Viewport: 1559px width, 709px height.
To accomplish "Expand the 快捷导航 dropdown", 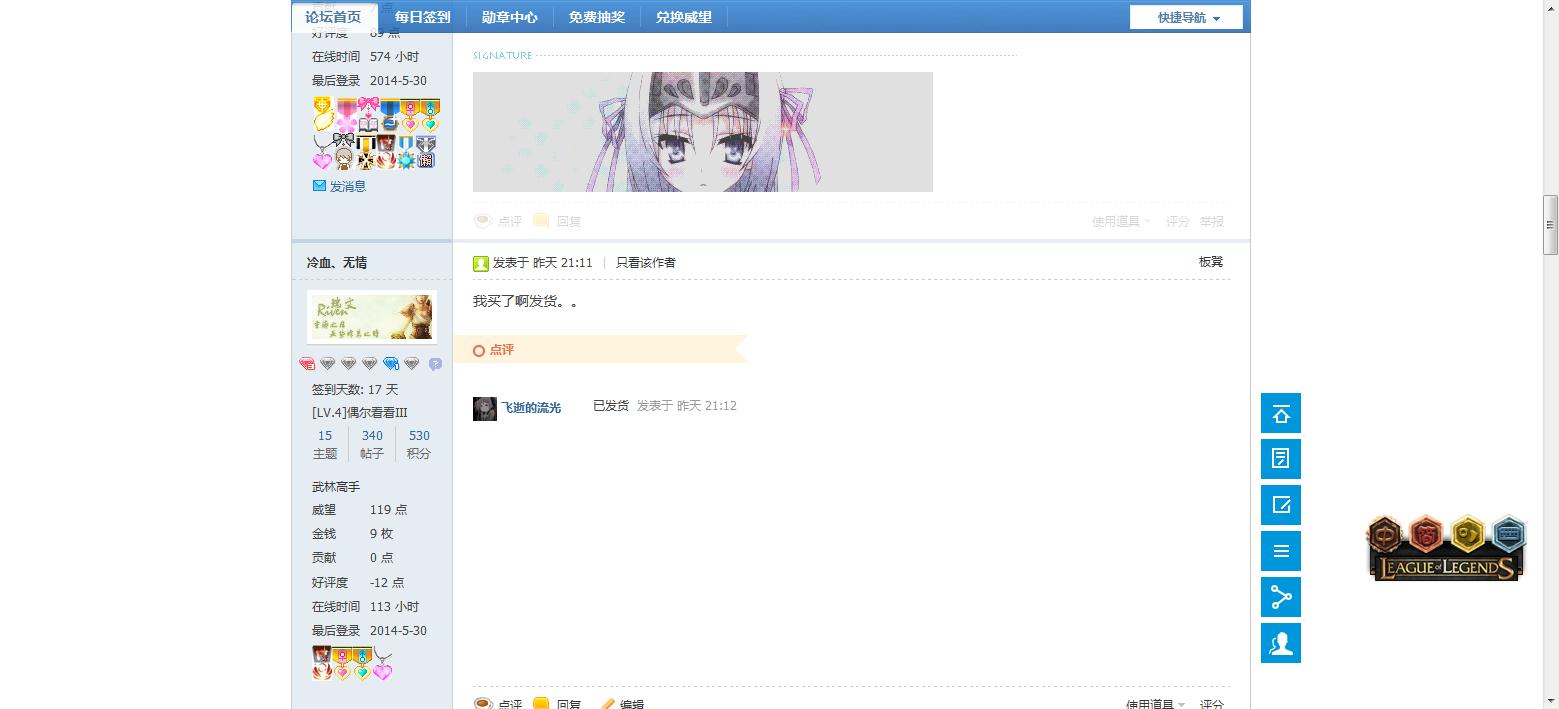I will point(1186,17).
